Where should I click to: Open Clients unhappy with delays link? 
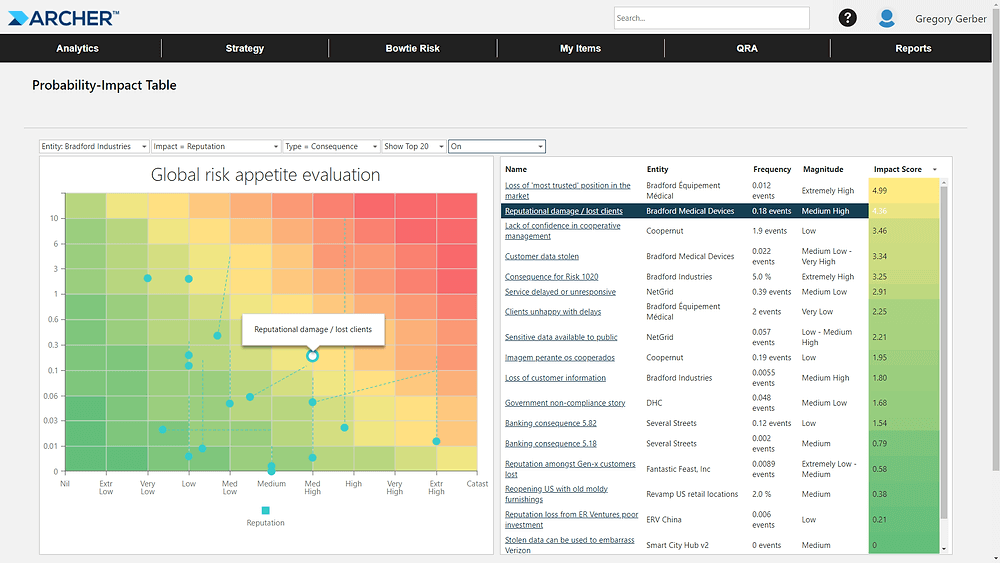point(552,312)
